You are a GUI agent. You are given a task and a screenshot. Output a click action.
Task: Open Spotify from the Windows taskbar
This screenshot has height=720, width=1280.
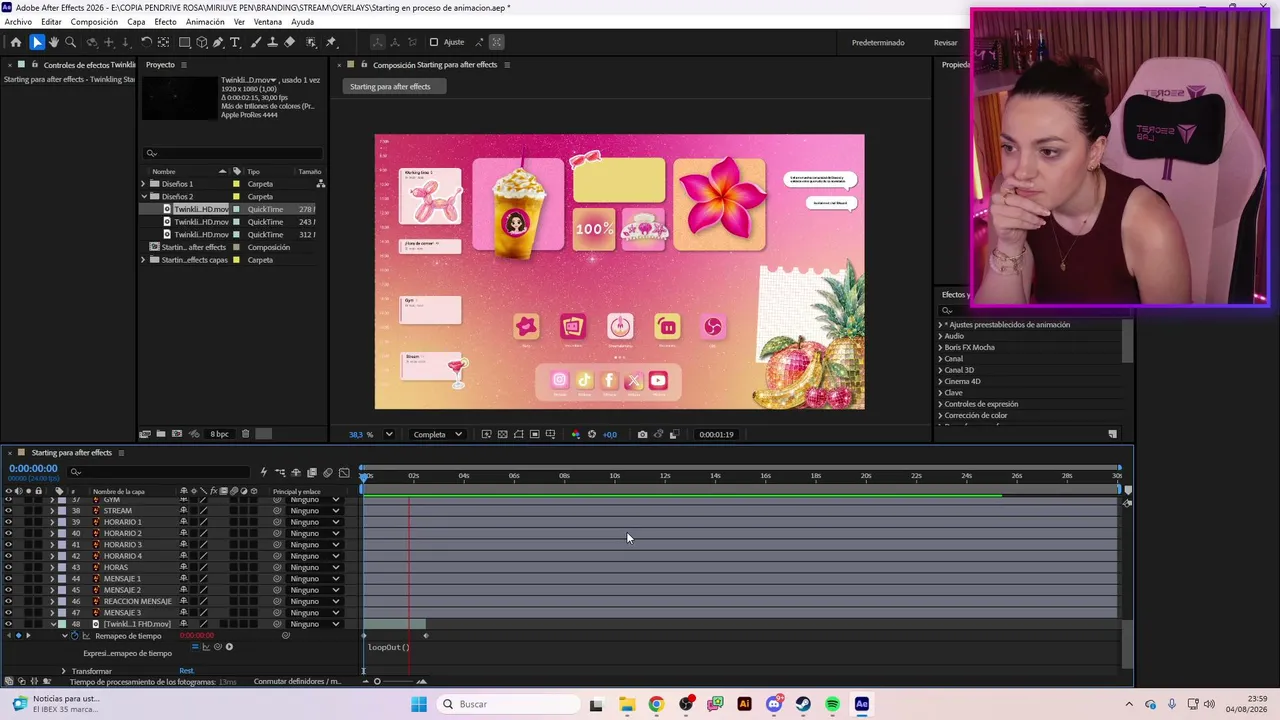pos(833,704)
